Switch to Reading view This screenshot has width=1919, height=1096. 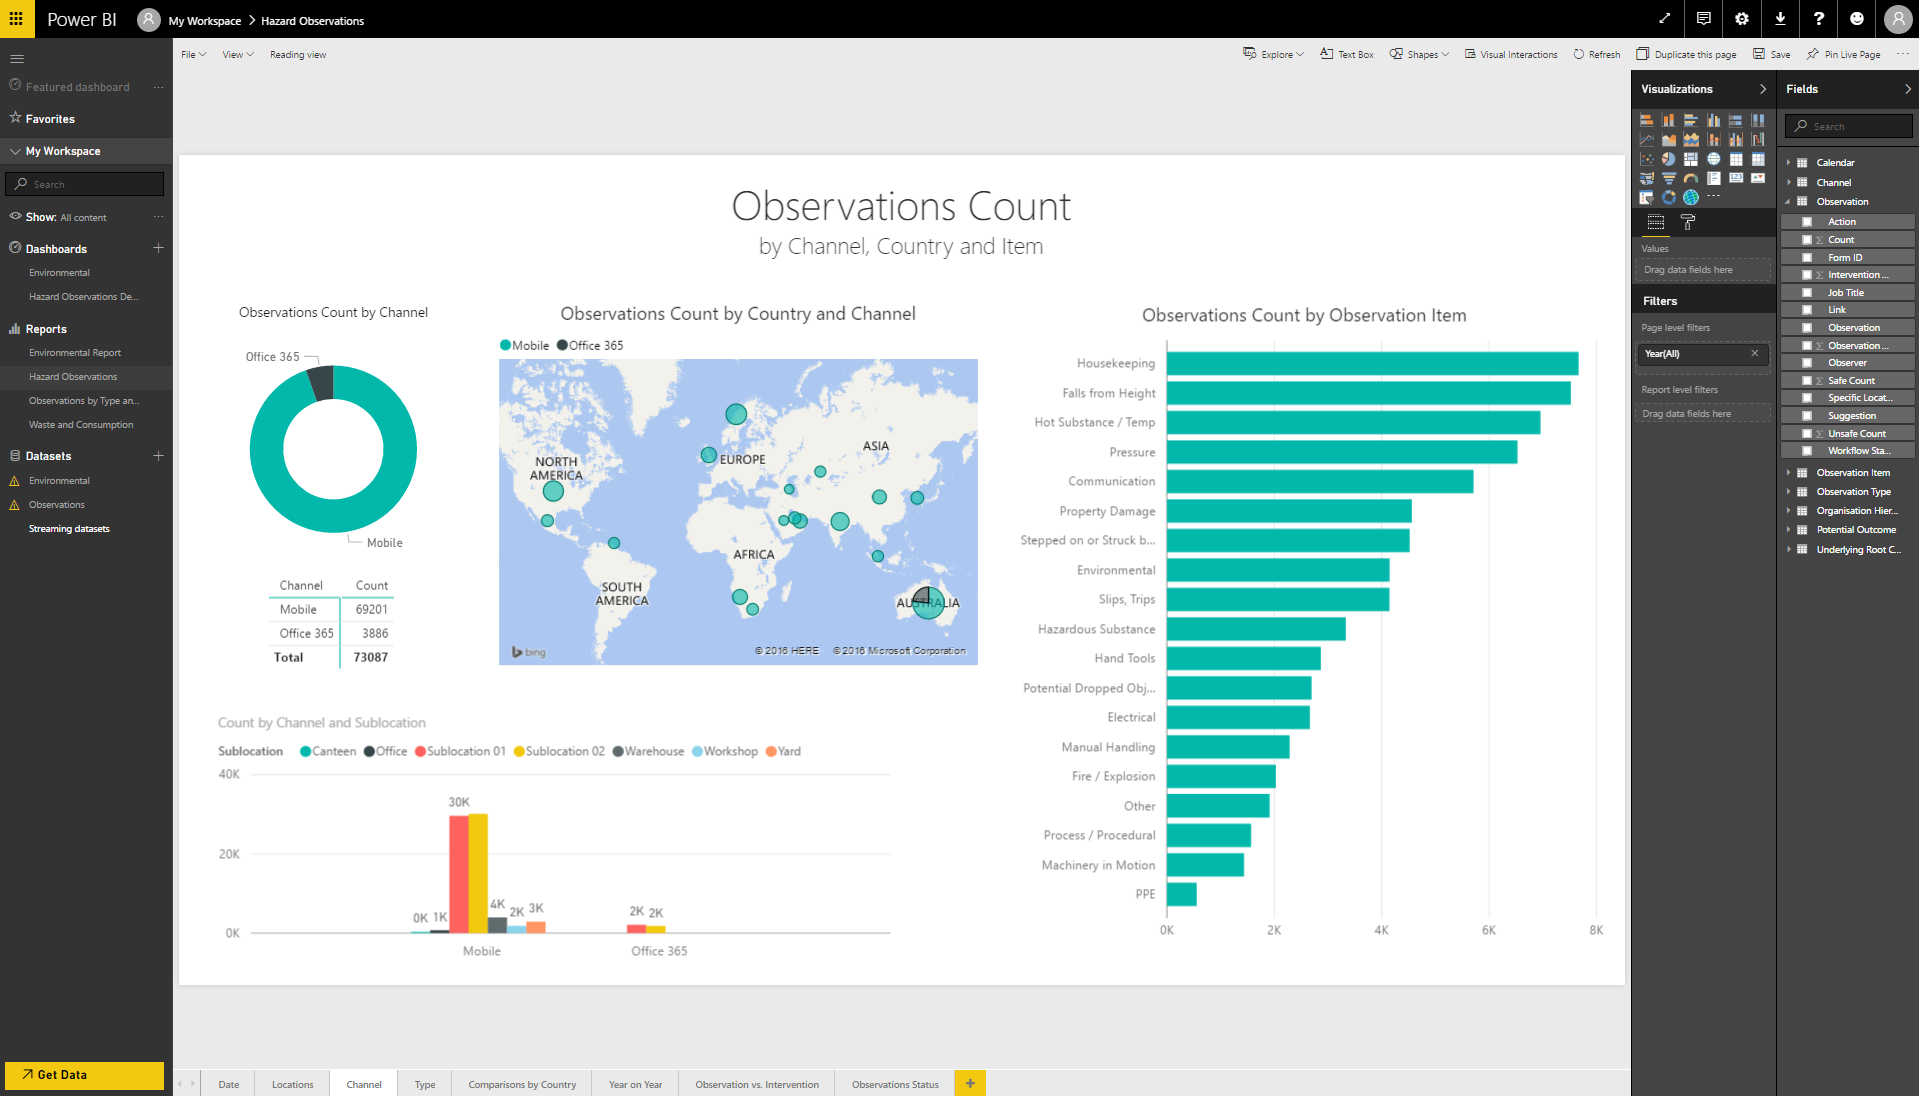[298, 55]
